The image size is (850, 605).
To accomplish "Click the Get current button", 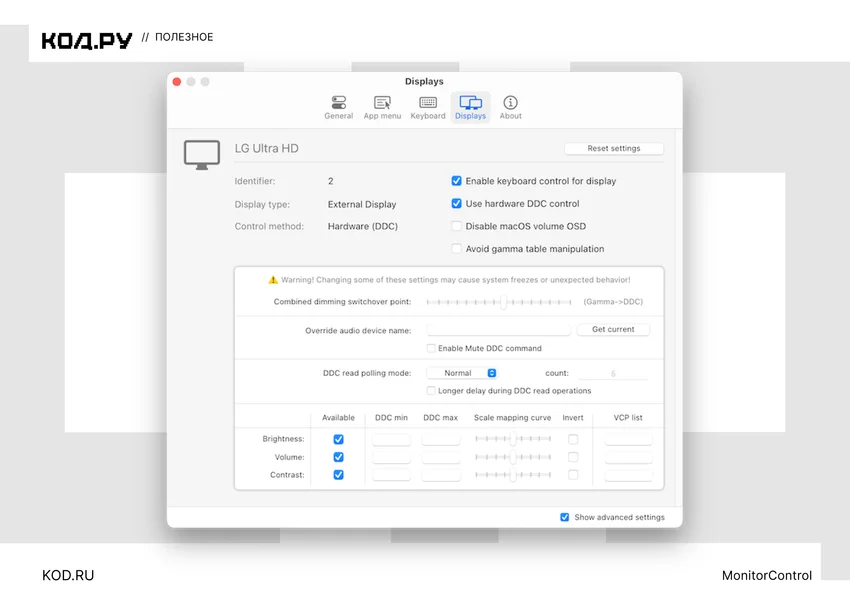I will tap(613, 329).
